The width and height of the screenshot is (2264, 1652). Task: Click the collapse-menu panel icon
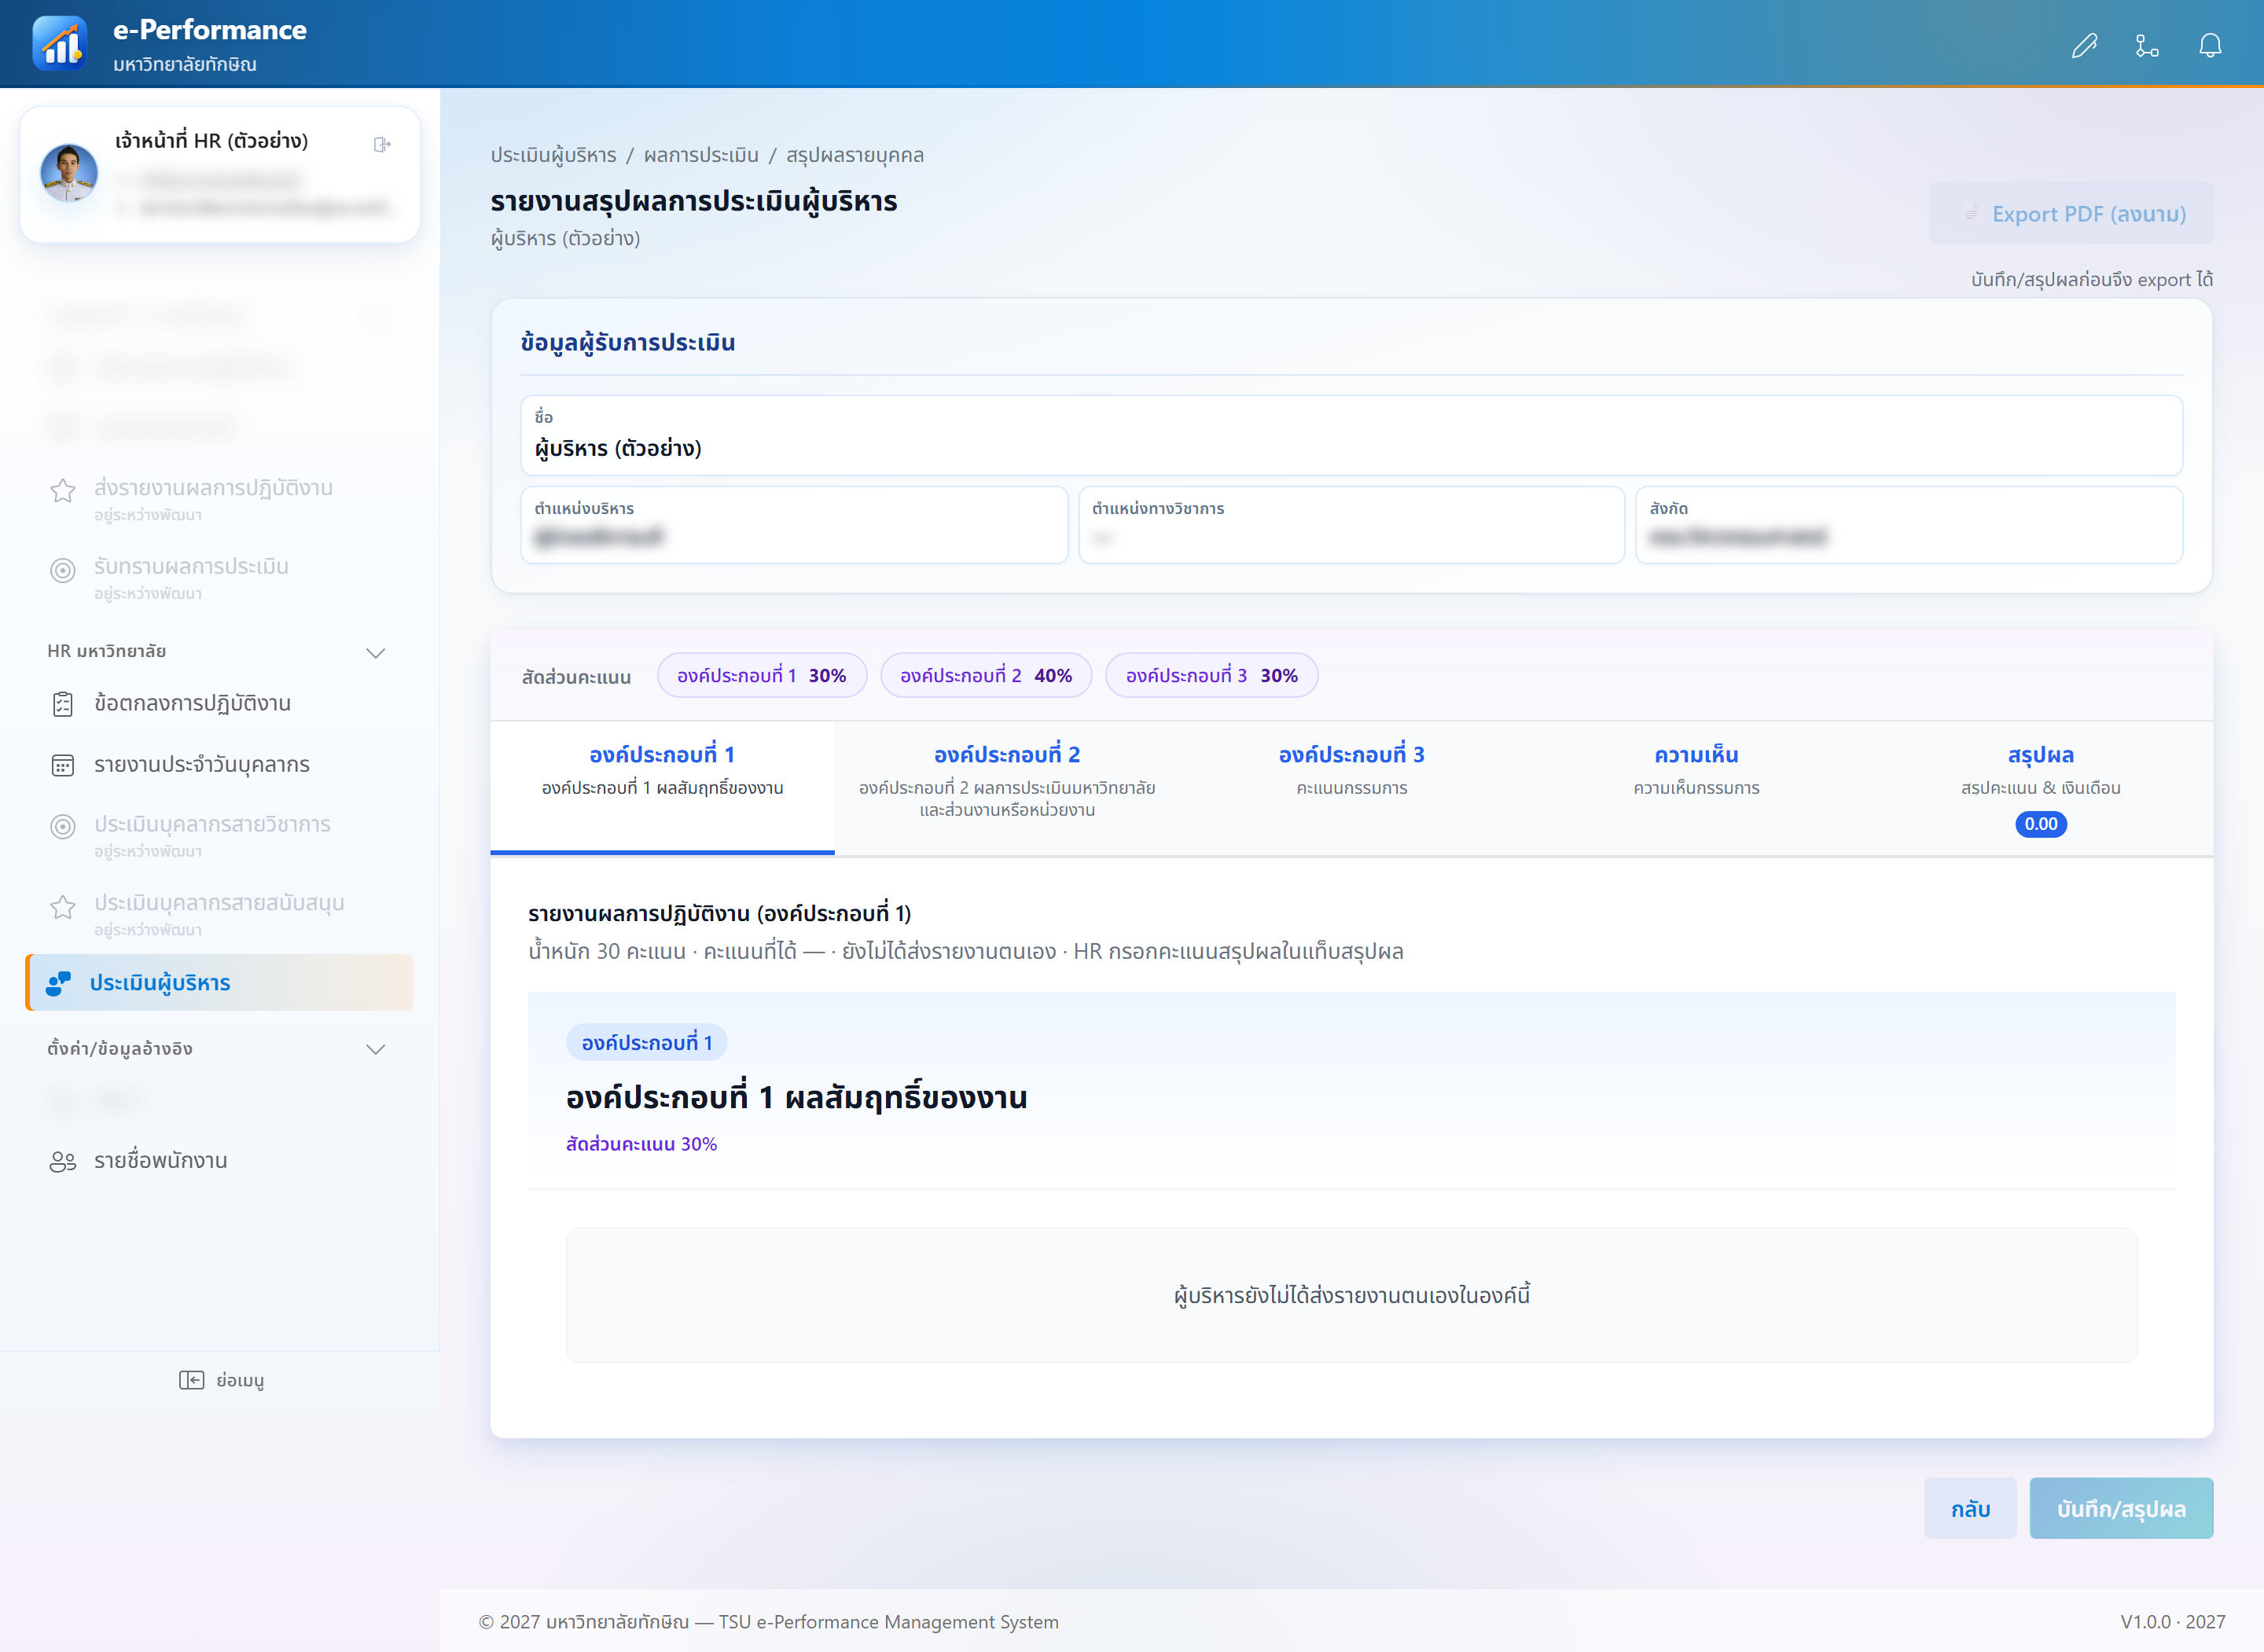191,1380
